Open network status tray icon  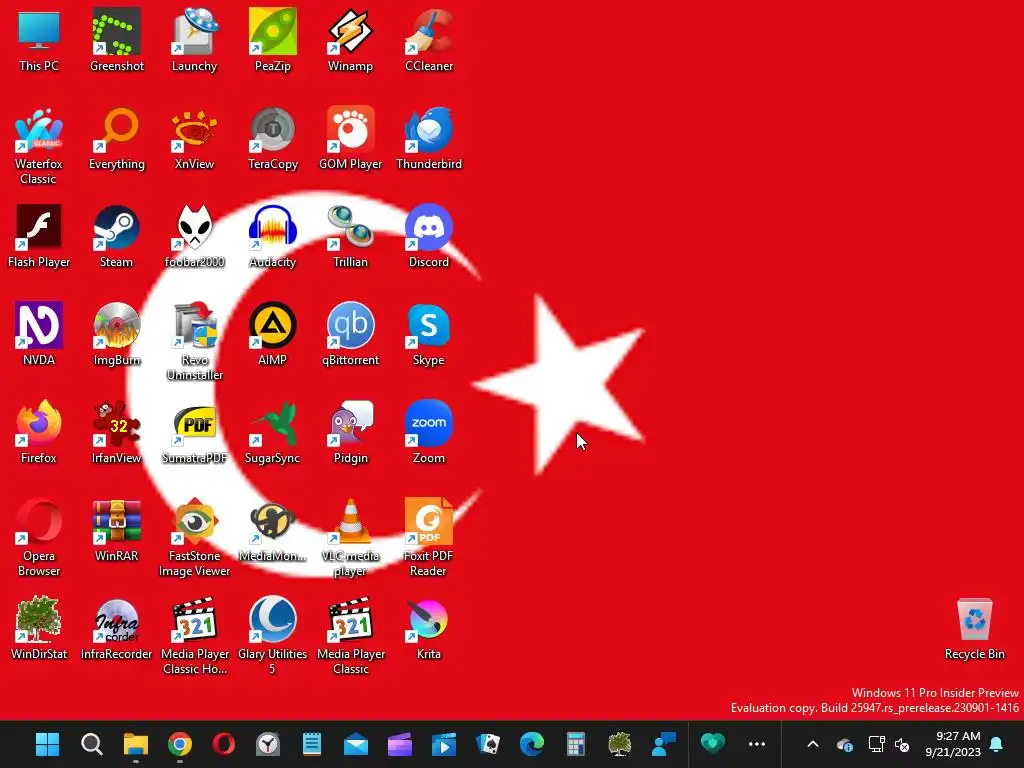coord(876,744)
